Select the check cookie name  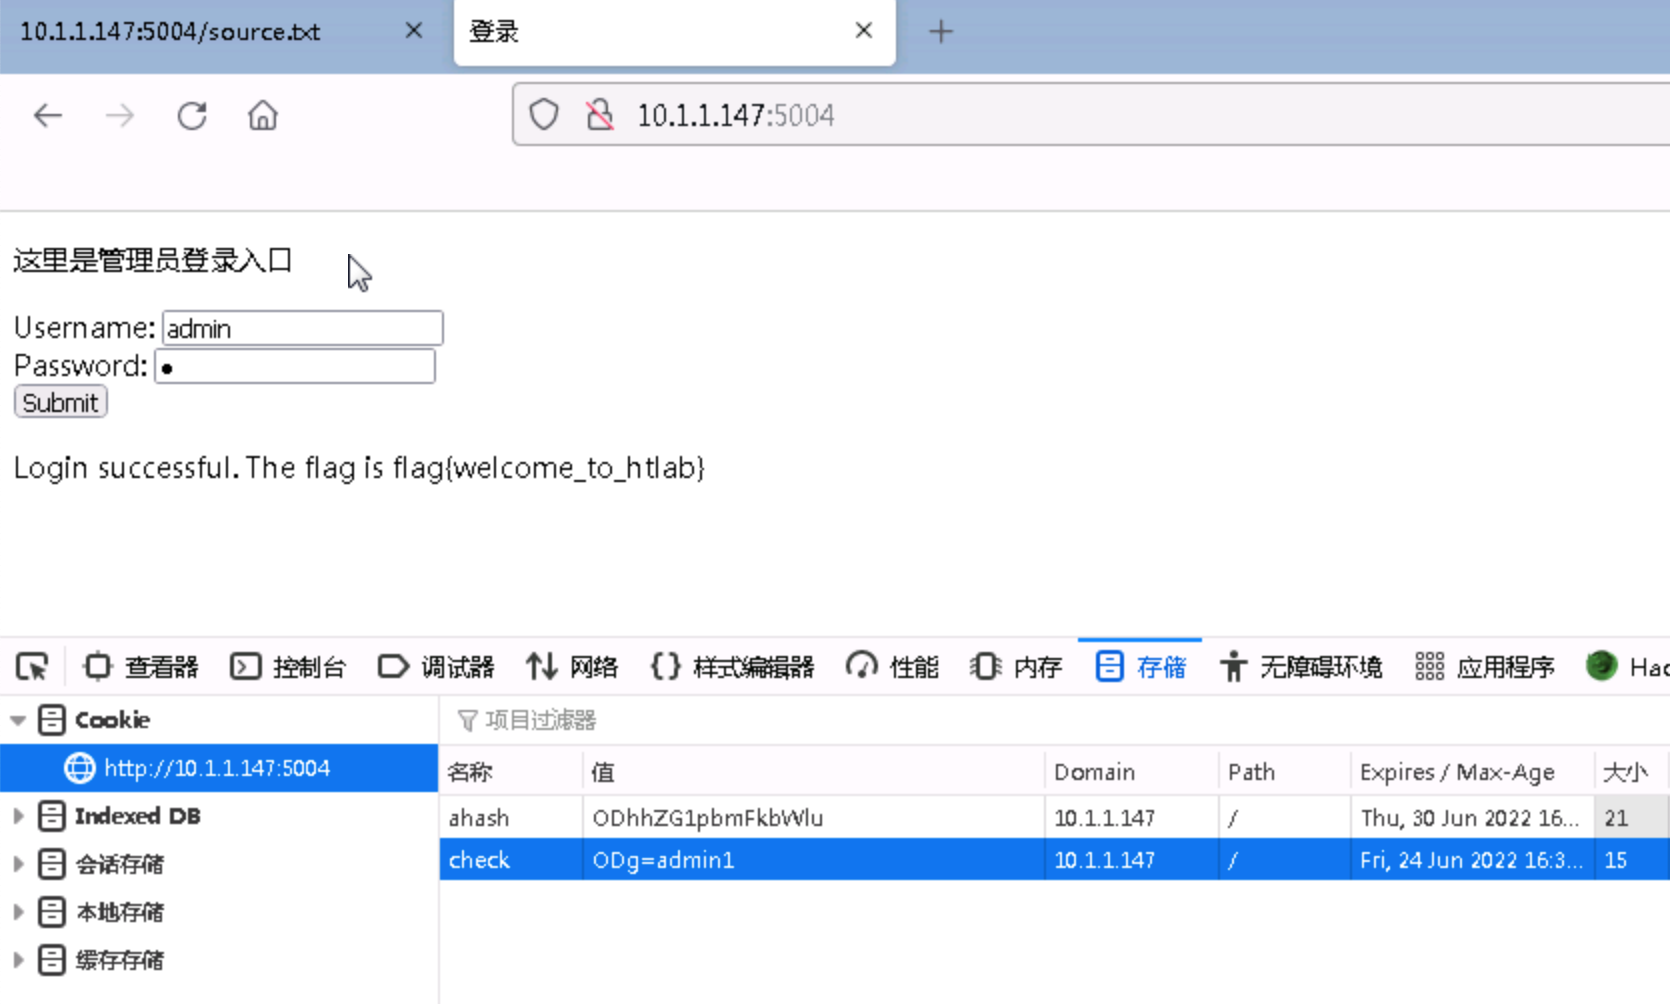(x=479, y=860)
